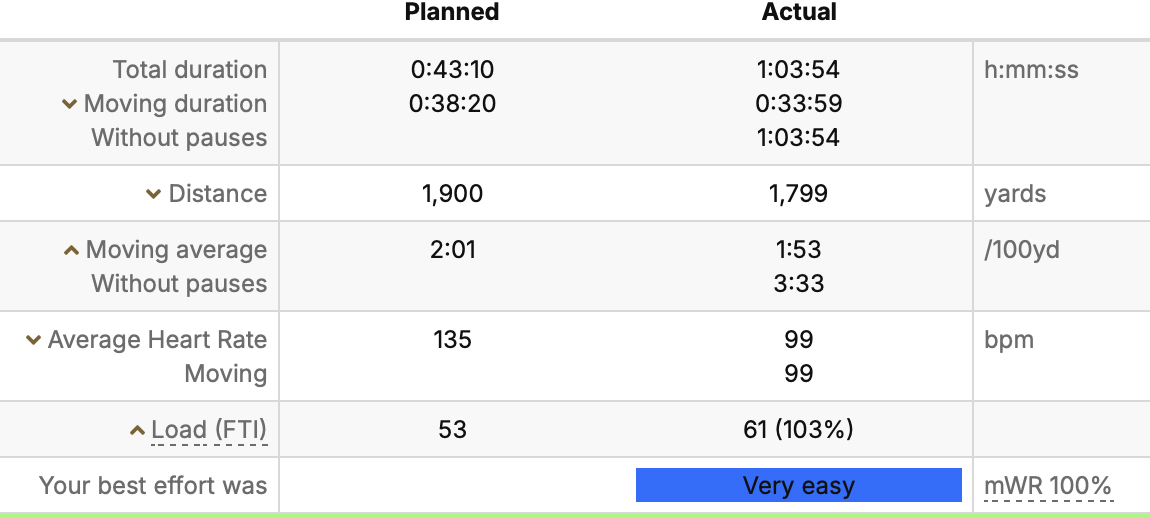The width and height of the screenshot is (1150, 518).
Task: Click planned total duration 0:43:10
Action: point(453,70)
